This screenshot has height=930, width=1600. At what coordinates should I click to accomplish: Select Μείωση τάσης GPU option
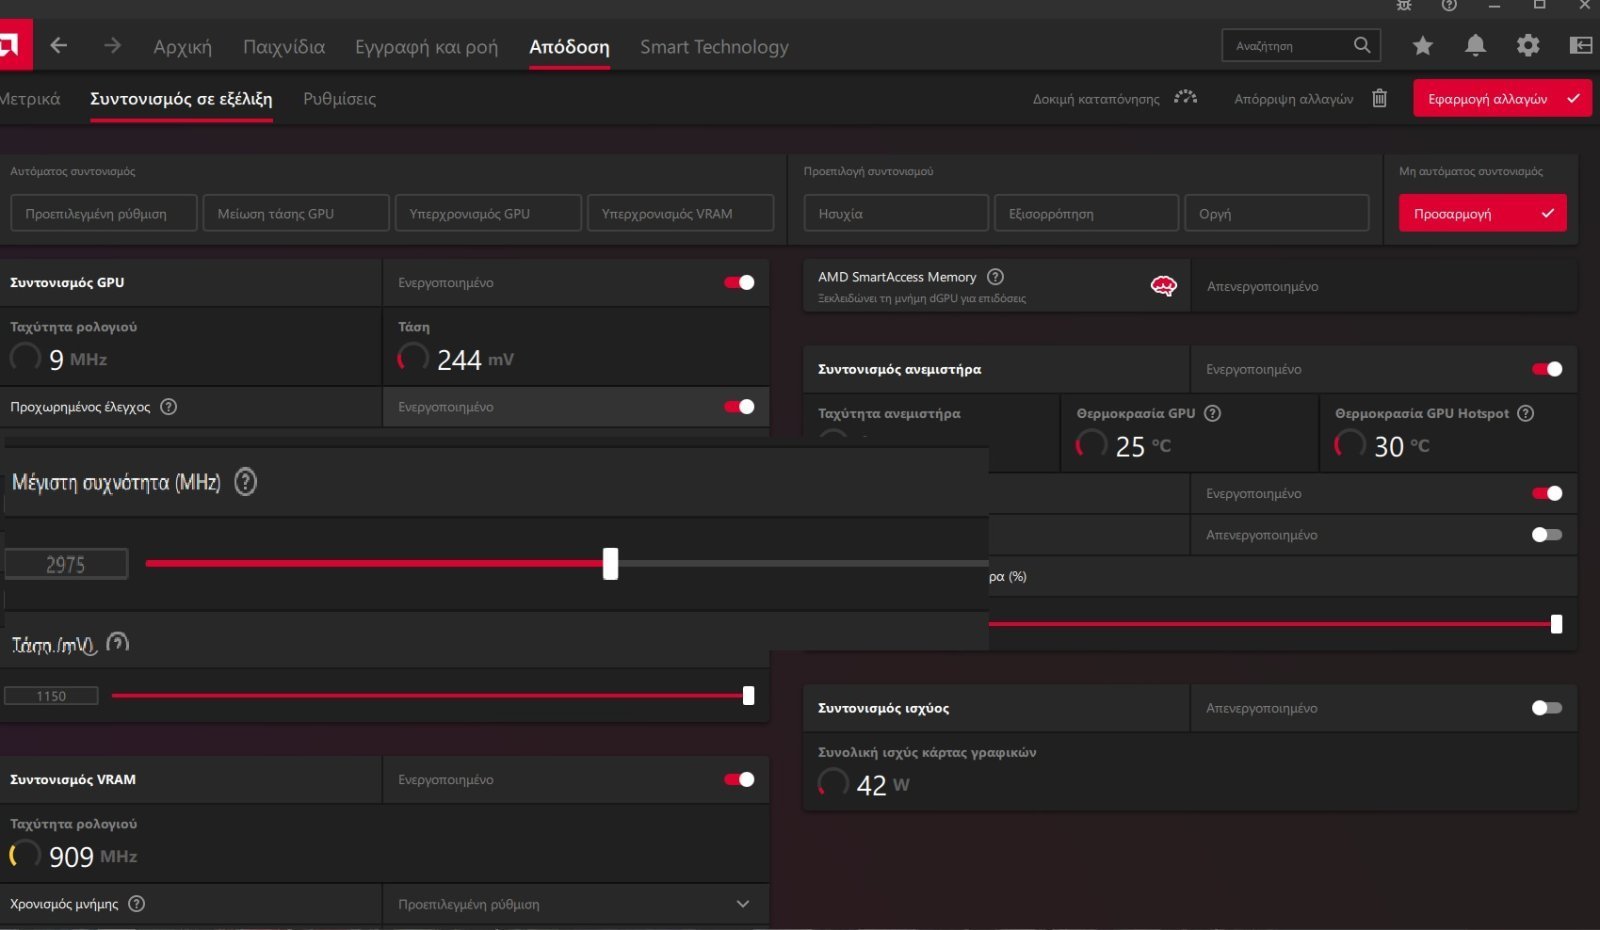click(296, 213)
